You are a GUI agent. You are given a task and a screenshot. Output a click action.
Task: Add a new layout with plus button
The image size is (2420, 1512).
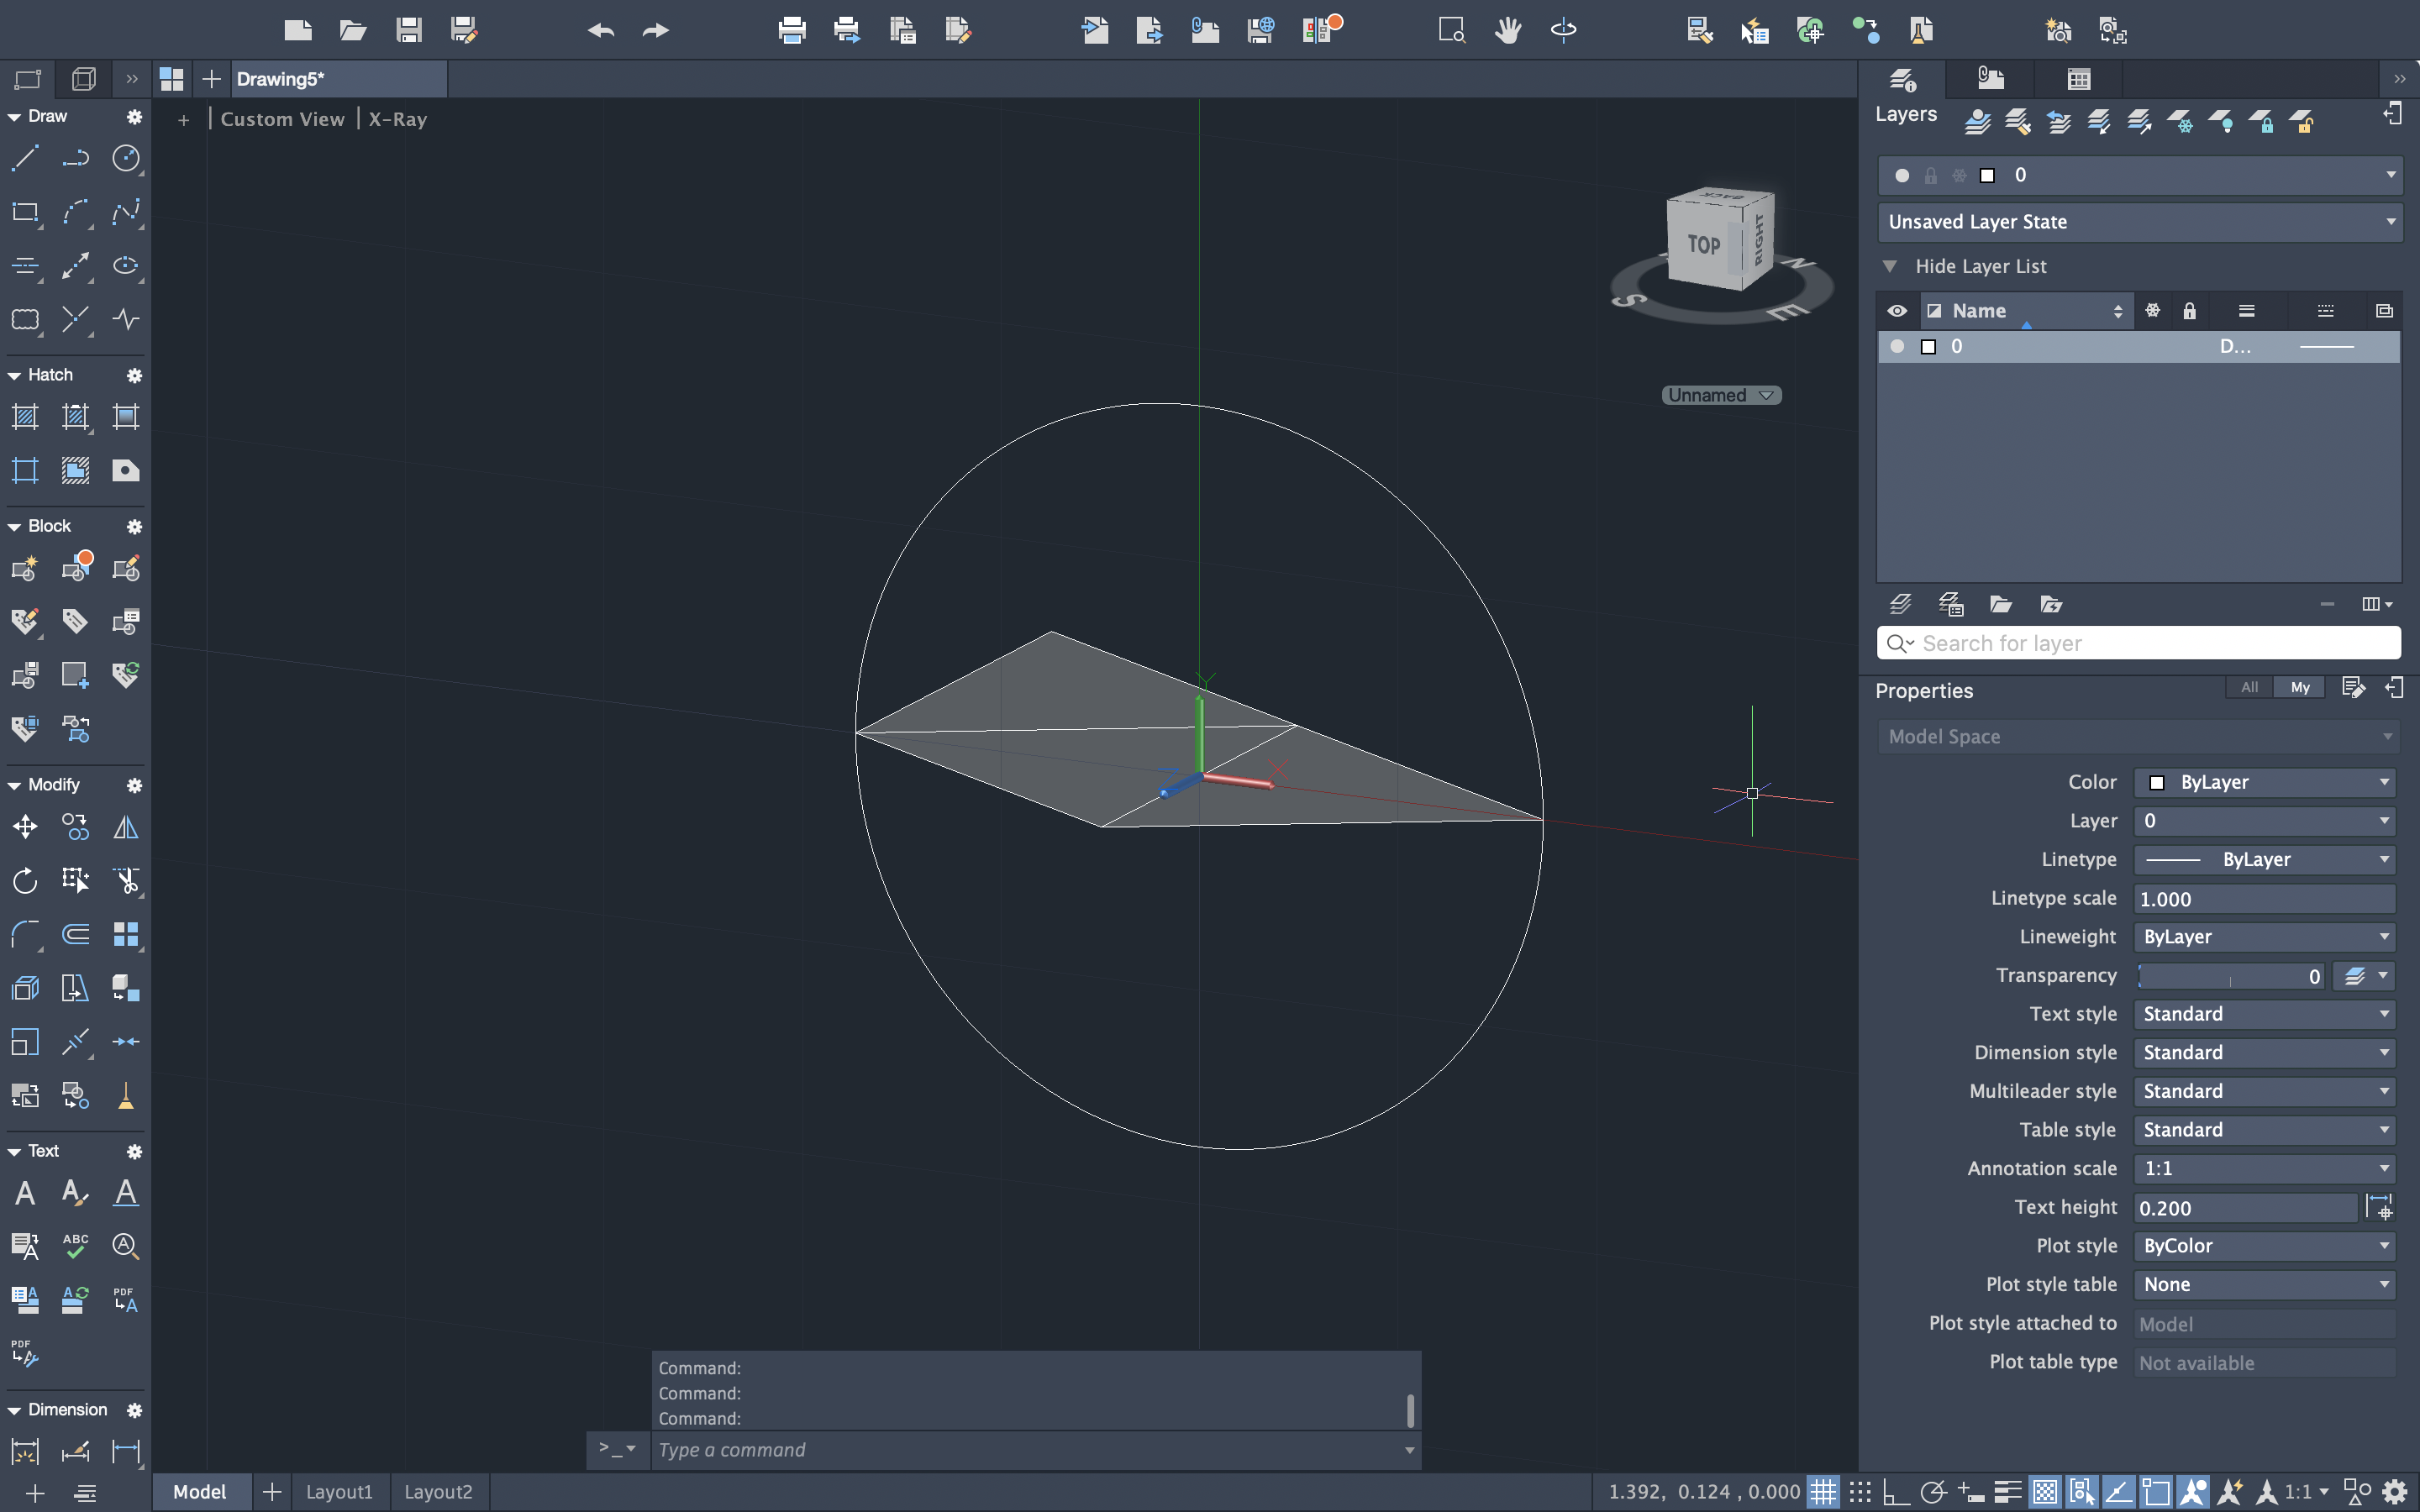pos(271,1492)
